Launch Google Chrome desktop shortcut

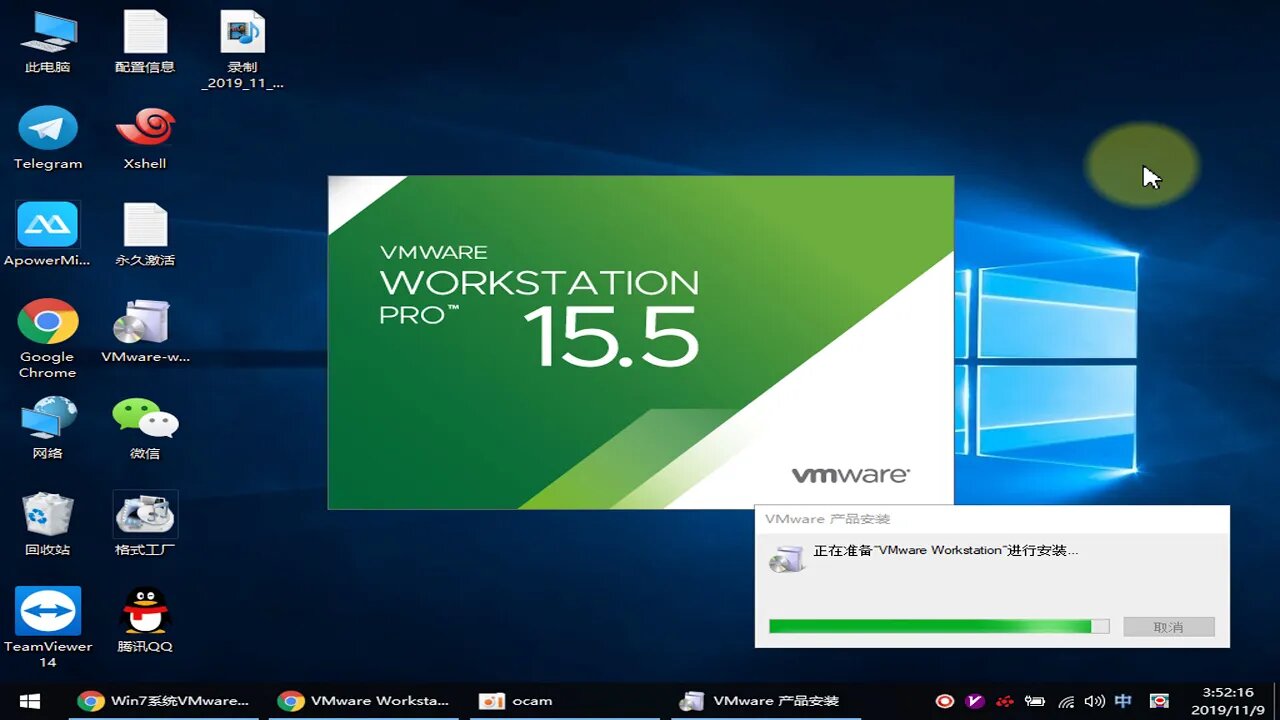click(47, 338)
